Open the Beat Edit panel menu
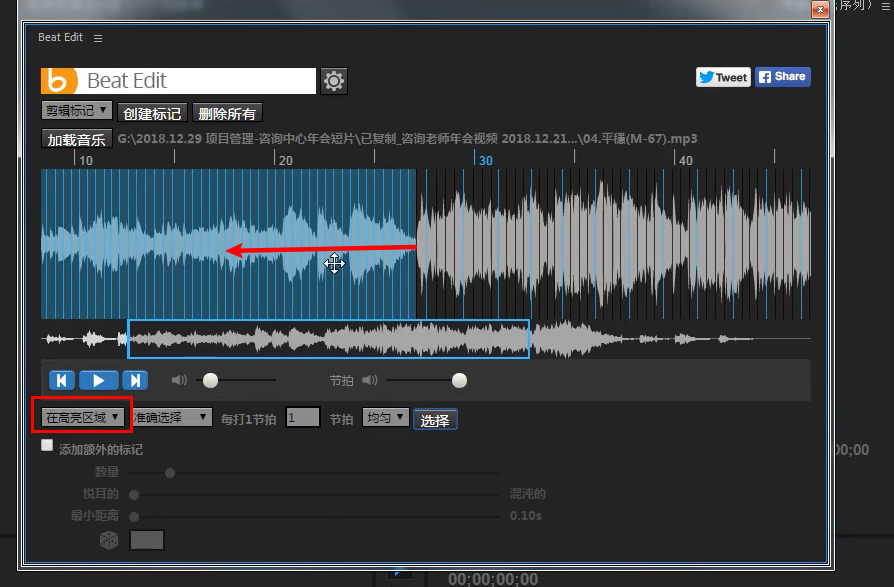Viewport: 894px width, 587px height. coord(98,38)
